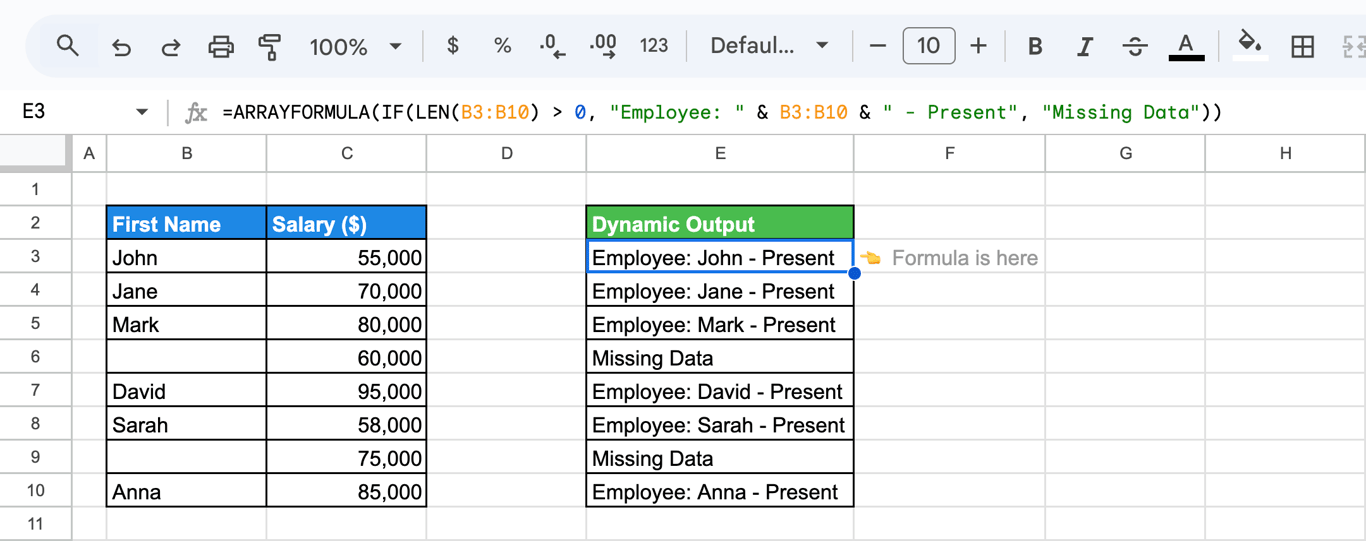Image resolution: width=1366 pixels, height=541 pixels.
Task: Select row 1 header
Action: [x=35, y=189]
